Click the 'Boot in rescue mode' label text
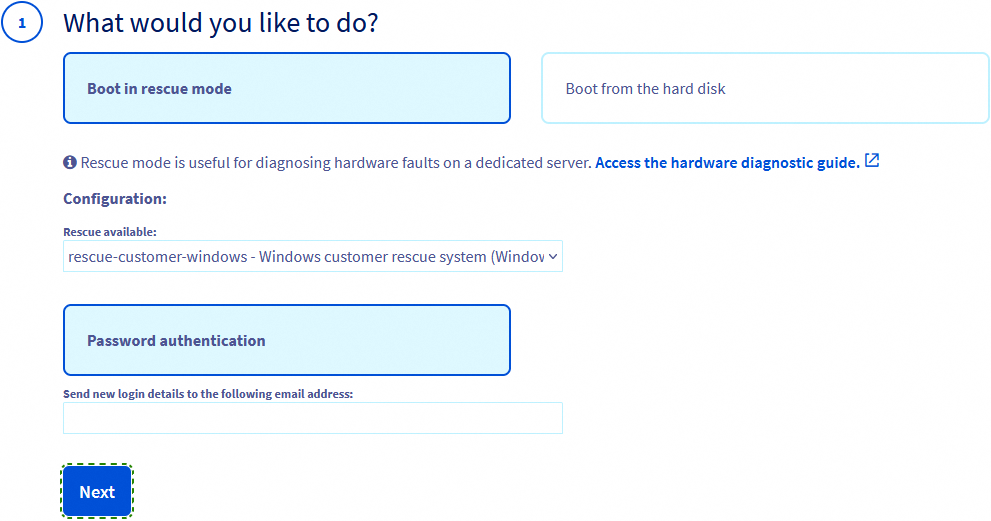 159,89
